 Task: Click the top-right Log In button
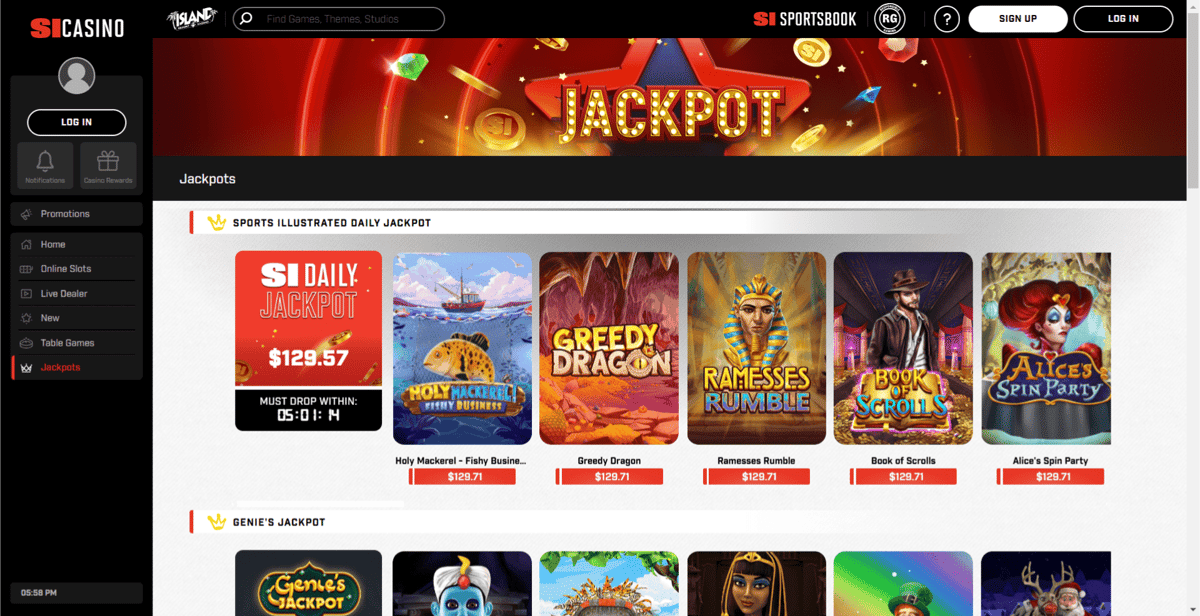pyautogui.click(x=1123, y=19)
